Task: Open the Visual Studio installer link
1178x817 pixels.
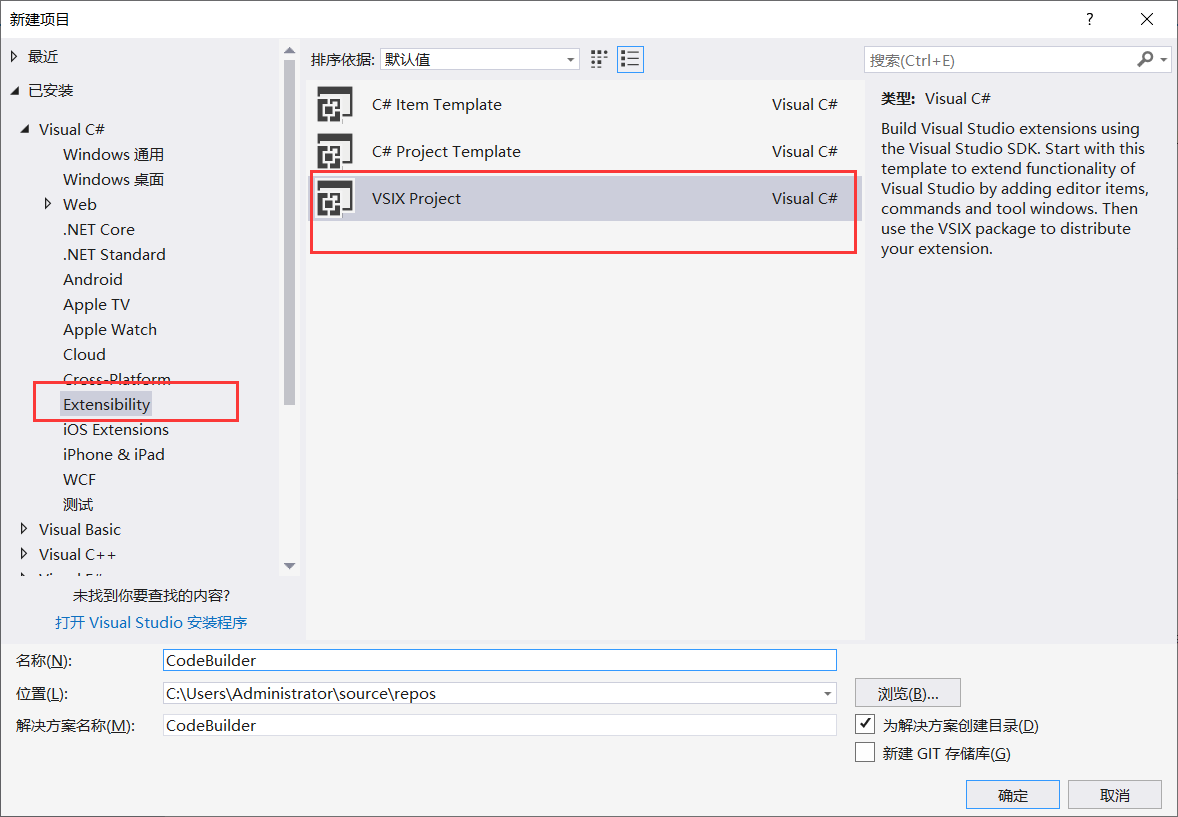Action: pyautogui.click(x=151, y=622)
